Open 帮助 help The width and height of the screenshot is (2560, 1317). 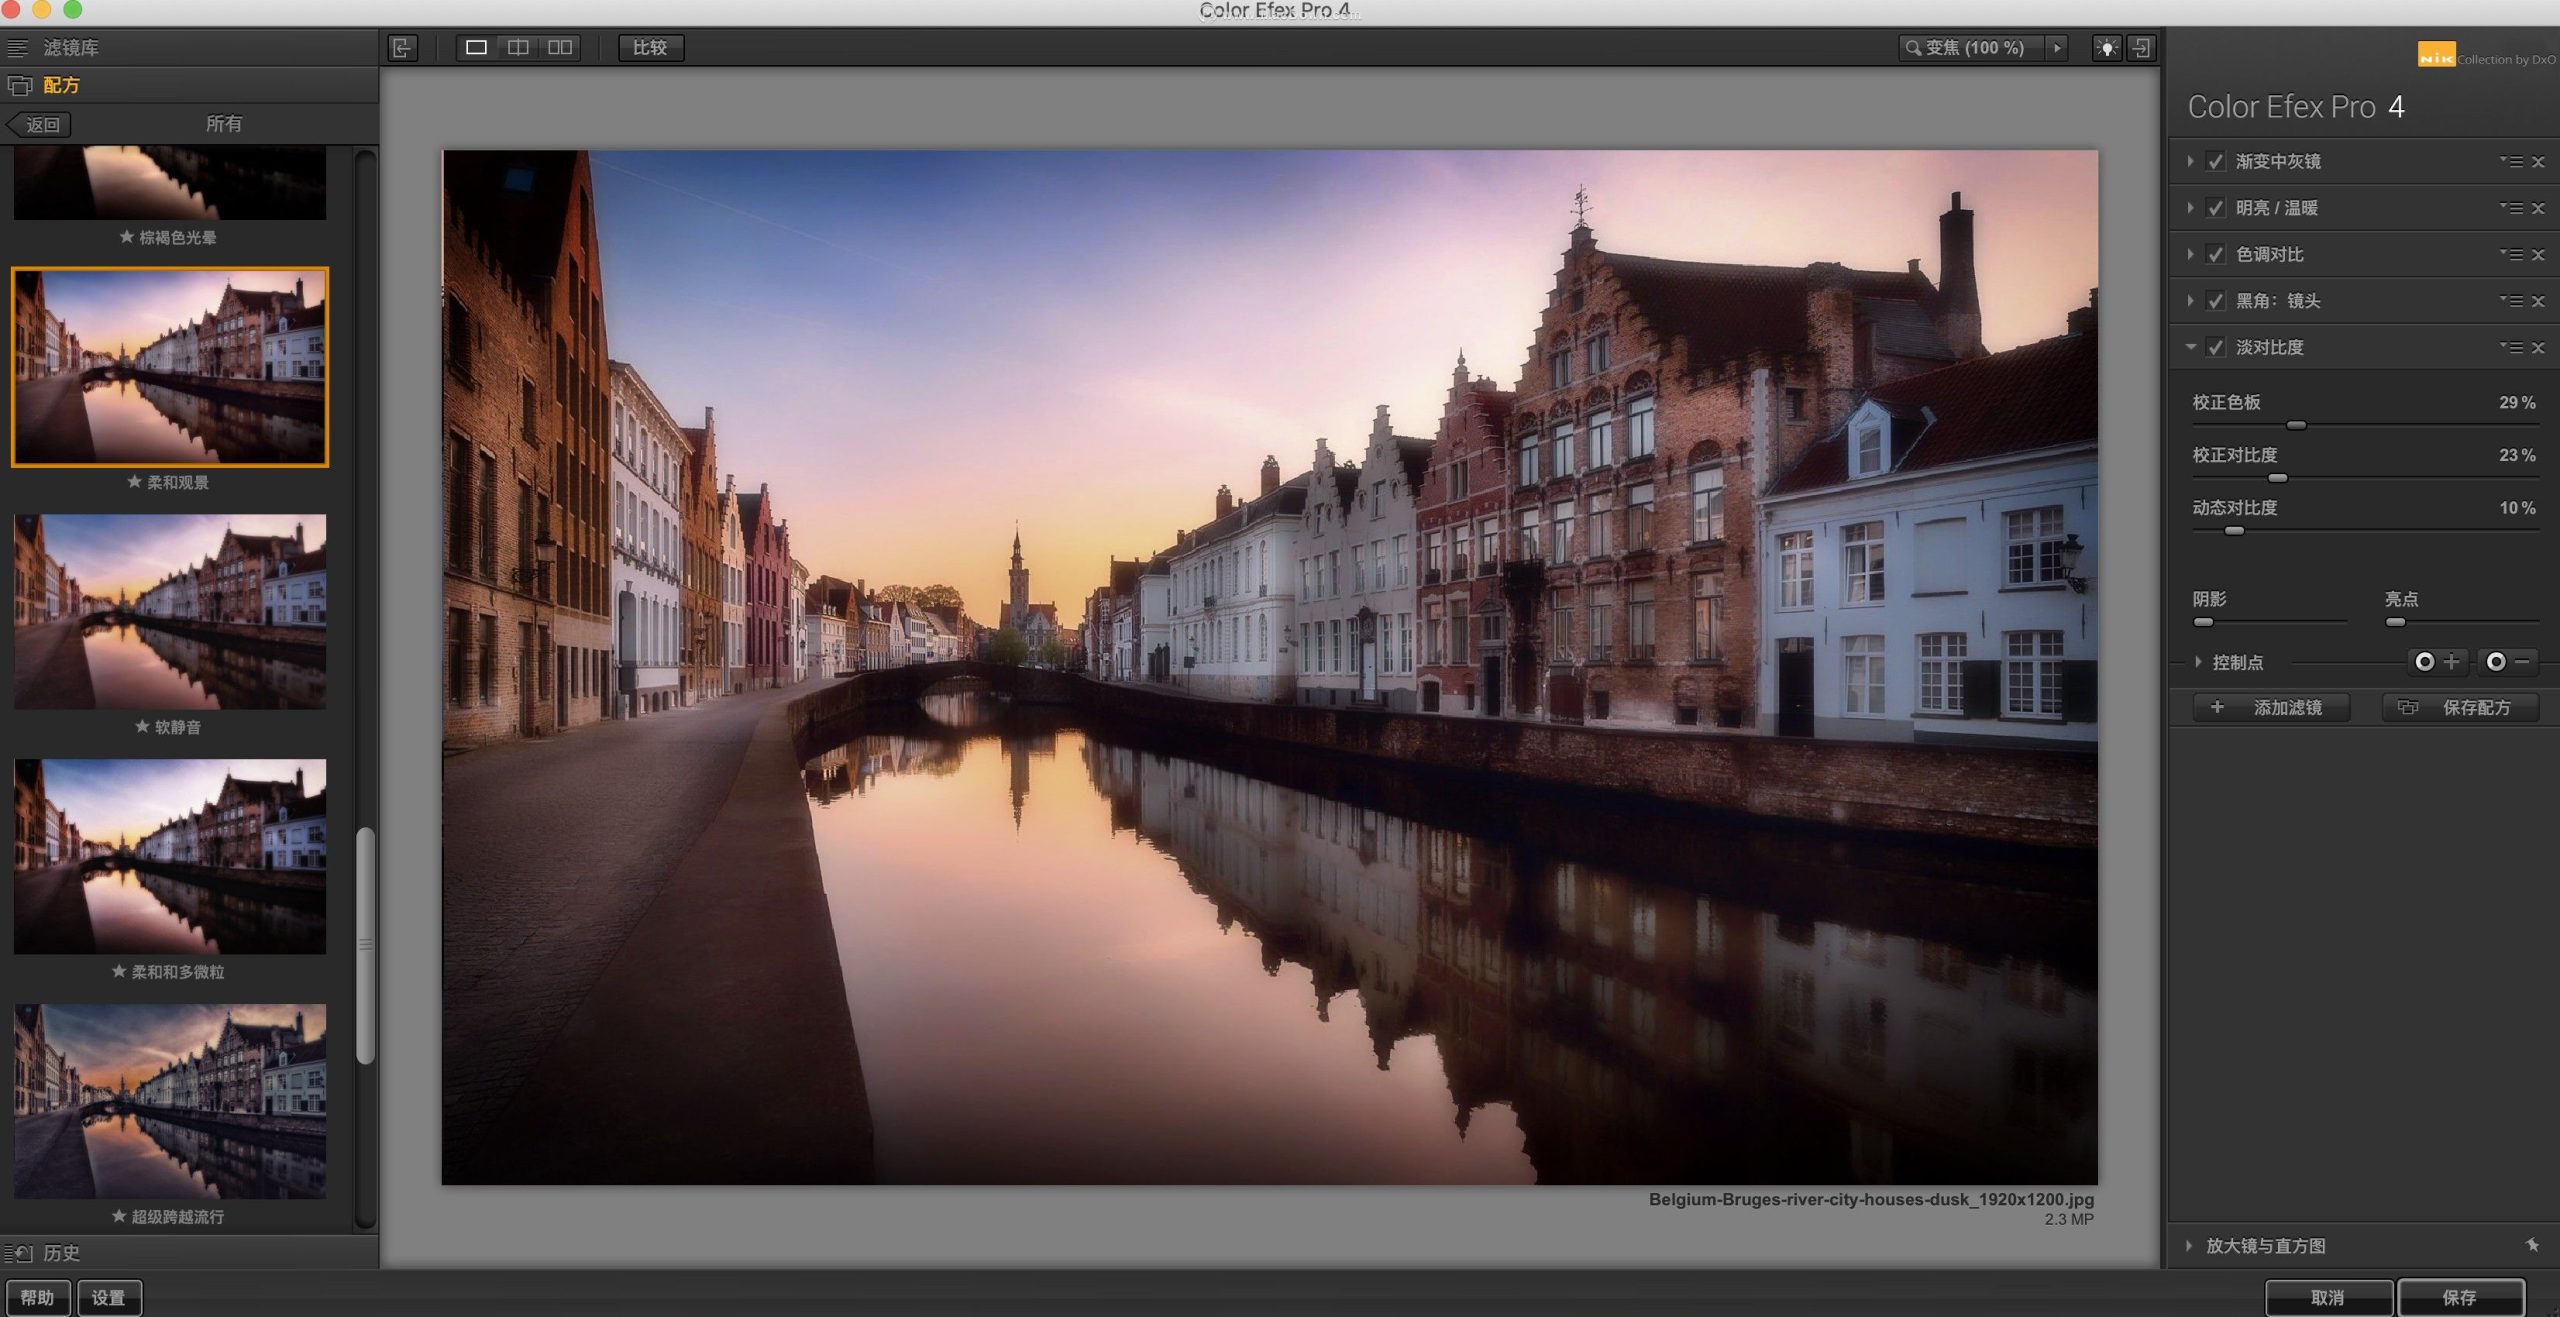[38, 1297]
